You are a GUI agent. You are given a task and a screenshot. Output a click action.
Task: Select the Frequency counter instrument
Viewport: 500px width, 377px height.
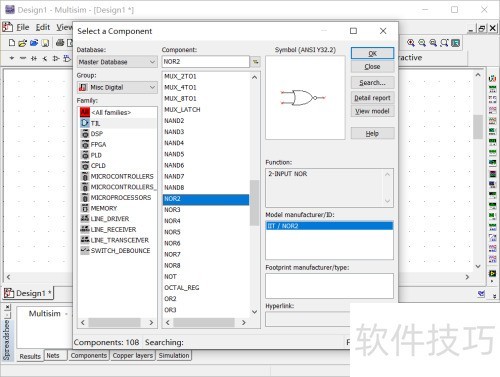click(492, 142)
